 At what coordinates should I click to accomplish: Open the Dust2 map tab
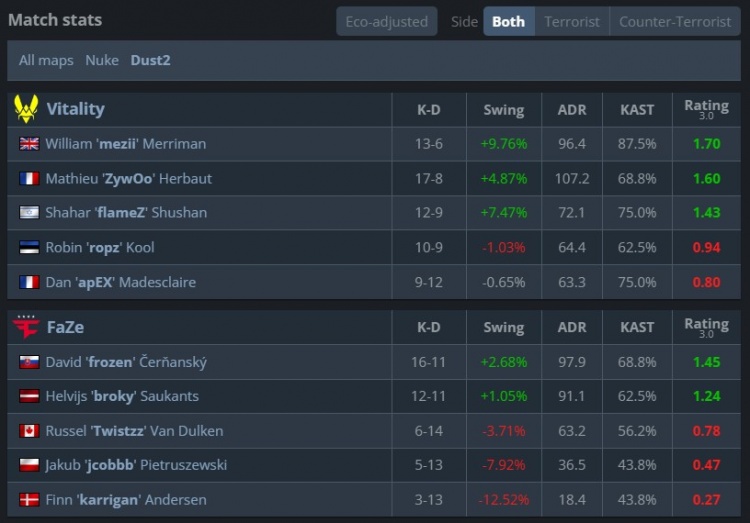pyautogui.click(x=150, y=60)
